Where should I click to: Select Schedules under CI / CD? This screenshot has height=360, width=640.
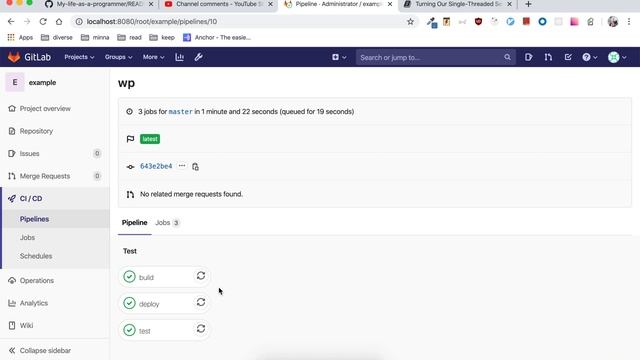[x=36, y=256]
